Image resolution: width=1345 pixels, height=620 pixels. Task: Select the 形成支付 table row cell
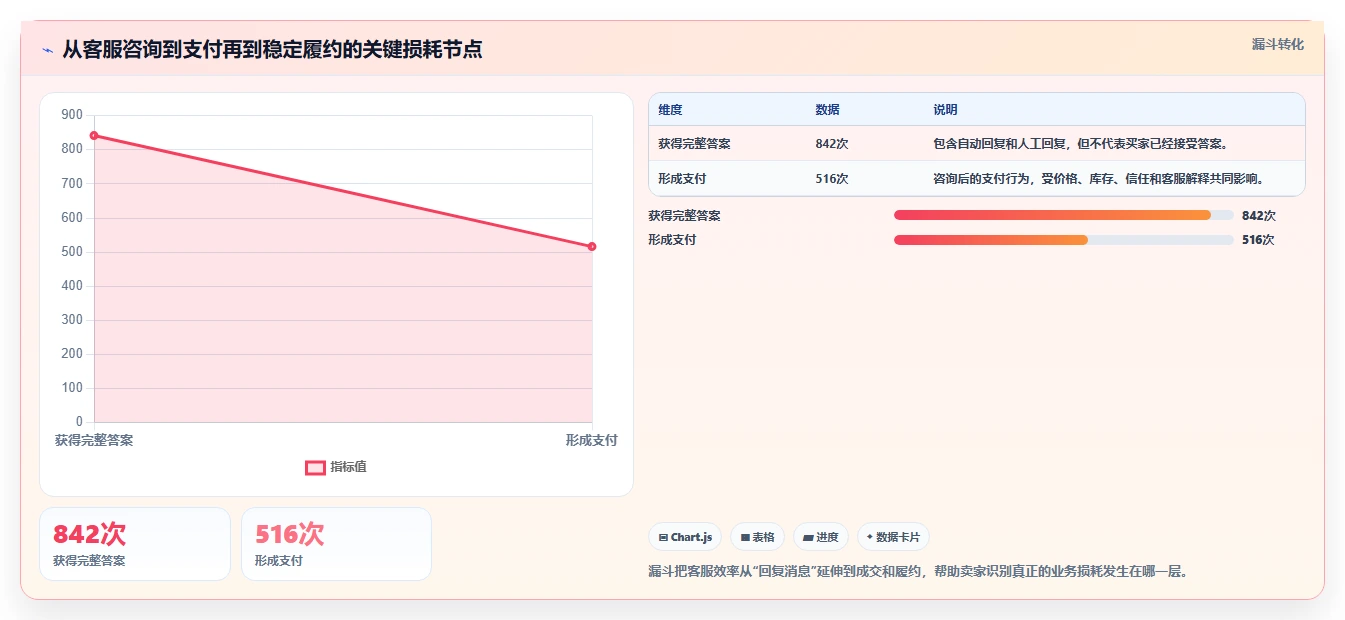pos(682,179)
